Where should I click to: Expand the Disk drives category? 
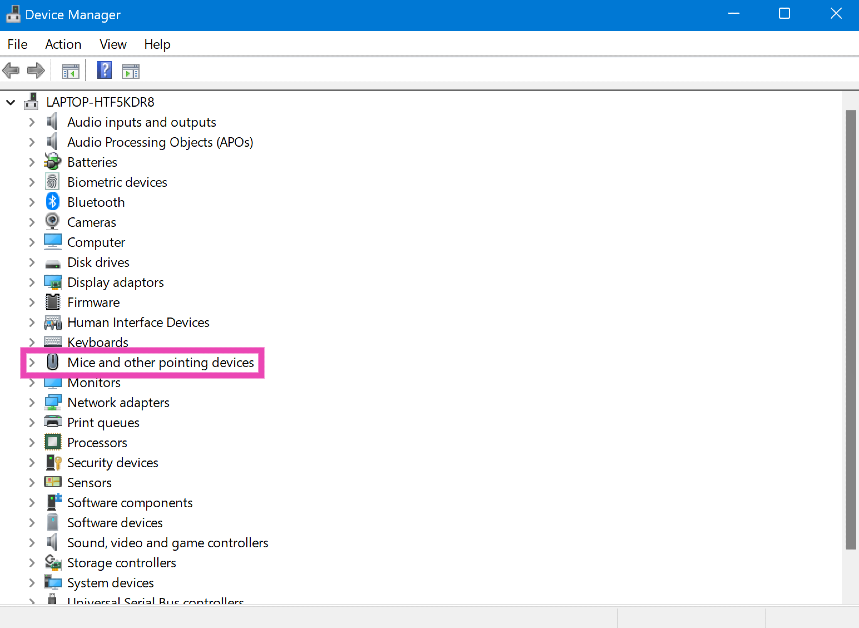click(31, 262)
